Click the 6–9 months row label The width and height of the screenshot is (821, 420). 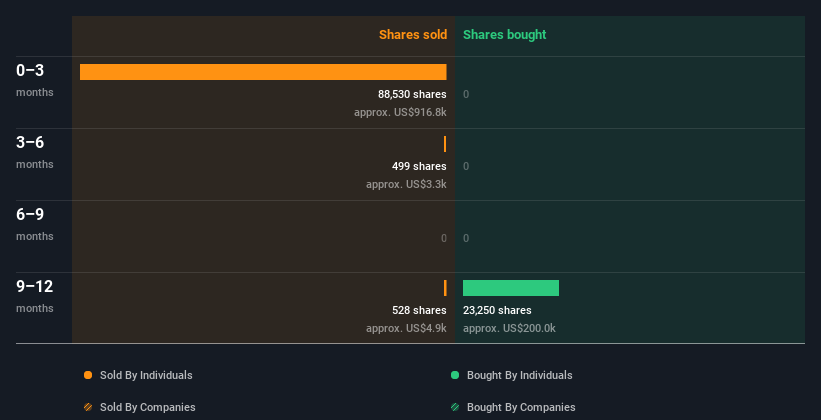click(x=35, y=224)
